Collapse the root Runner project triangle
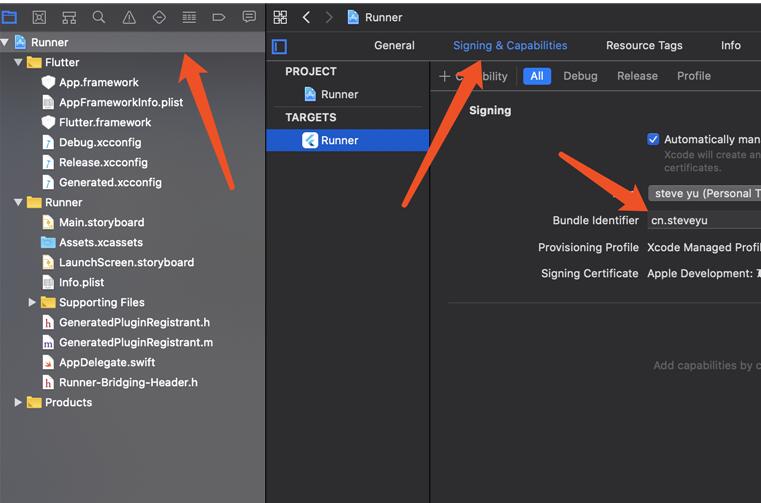Viewport: 761px width, 503px height. pyautogui.click(x=5, y=42)
